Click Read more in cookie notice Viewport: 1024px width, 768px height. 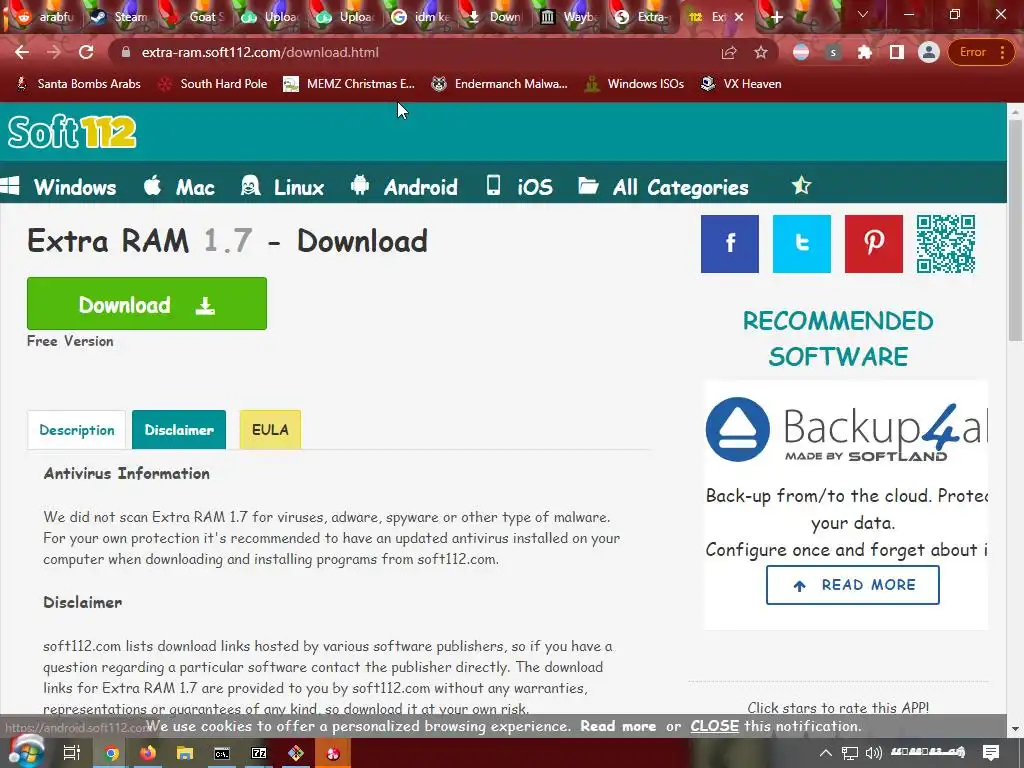pos(618,726)
